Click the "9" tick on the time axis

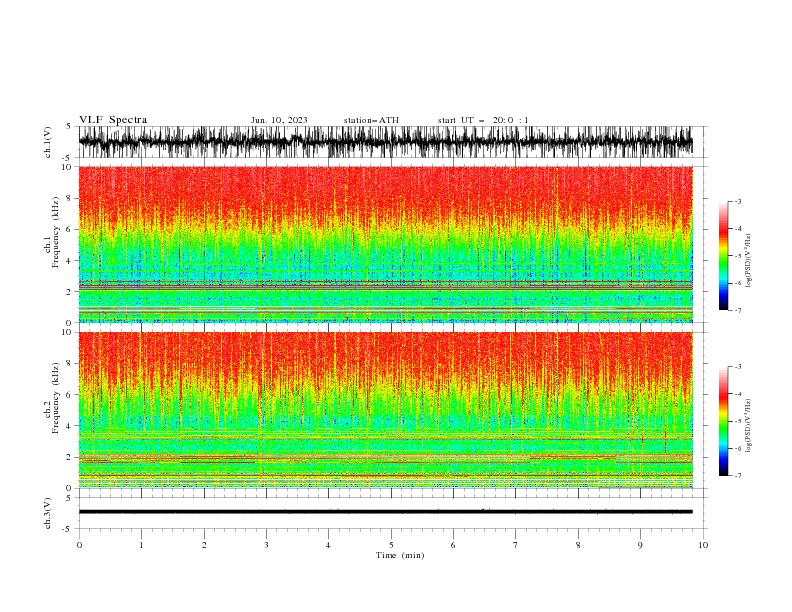640,545
